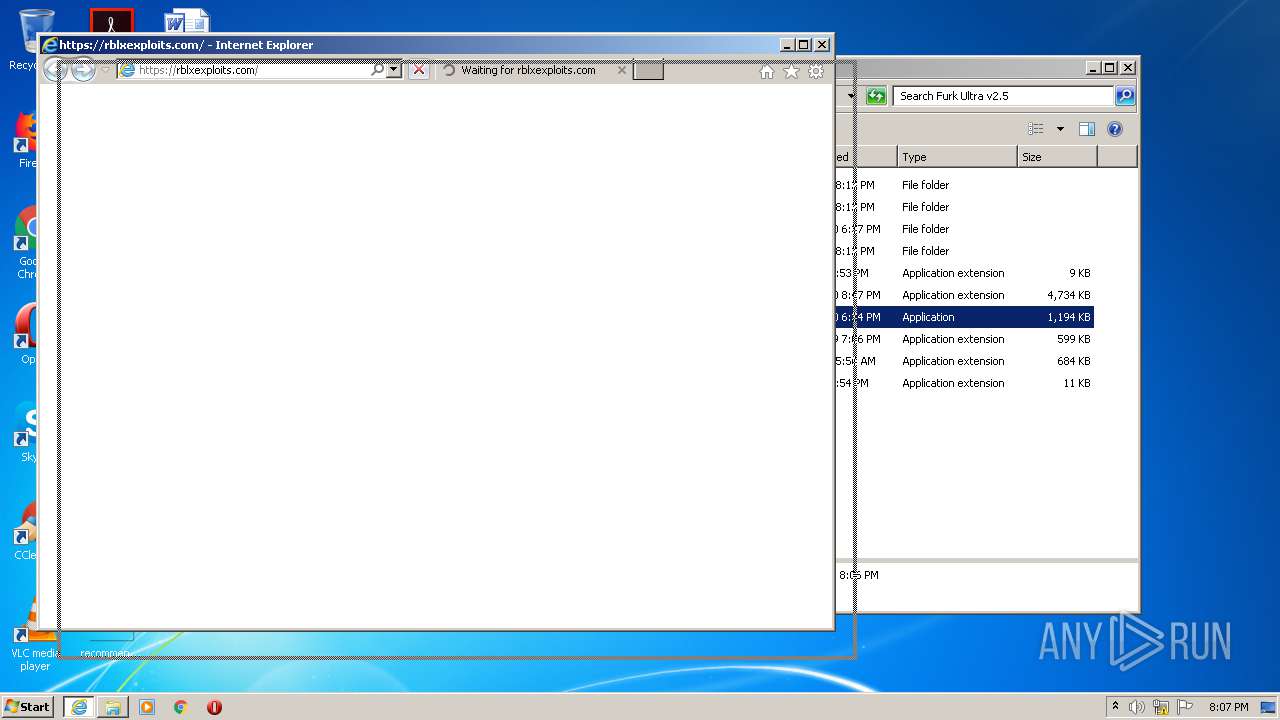Select the 'Waiting for rblxexploits.com' tab

(528, 70)
